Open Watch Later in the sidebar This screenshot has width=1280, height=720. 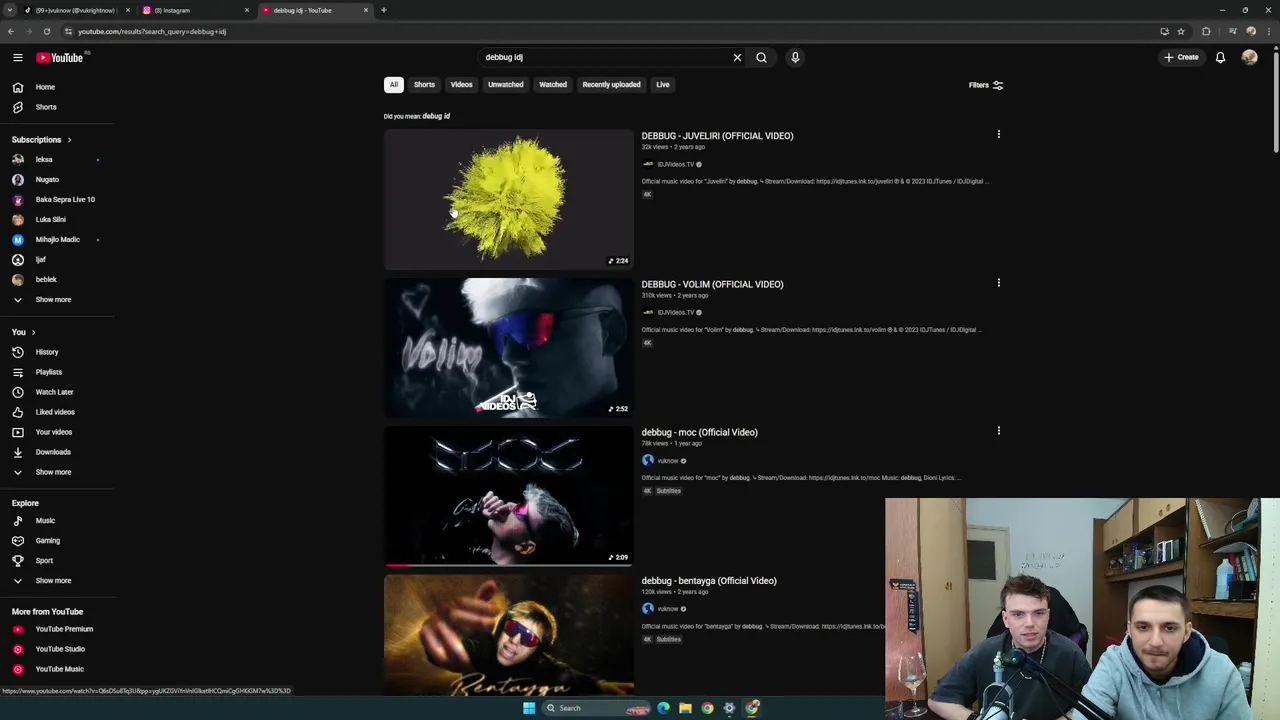[56, 392]
